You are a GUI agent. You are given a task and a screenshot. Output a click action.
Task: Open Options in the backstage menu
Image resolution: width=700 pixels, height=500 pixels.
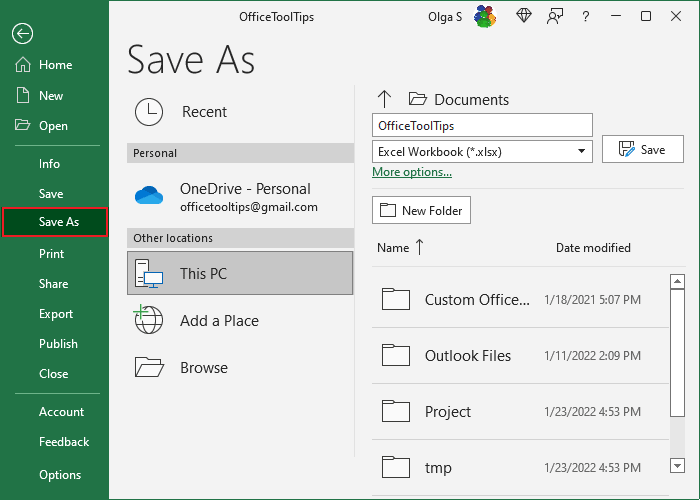click(x=60, y=475)
